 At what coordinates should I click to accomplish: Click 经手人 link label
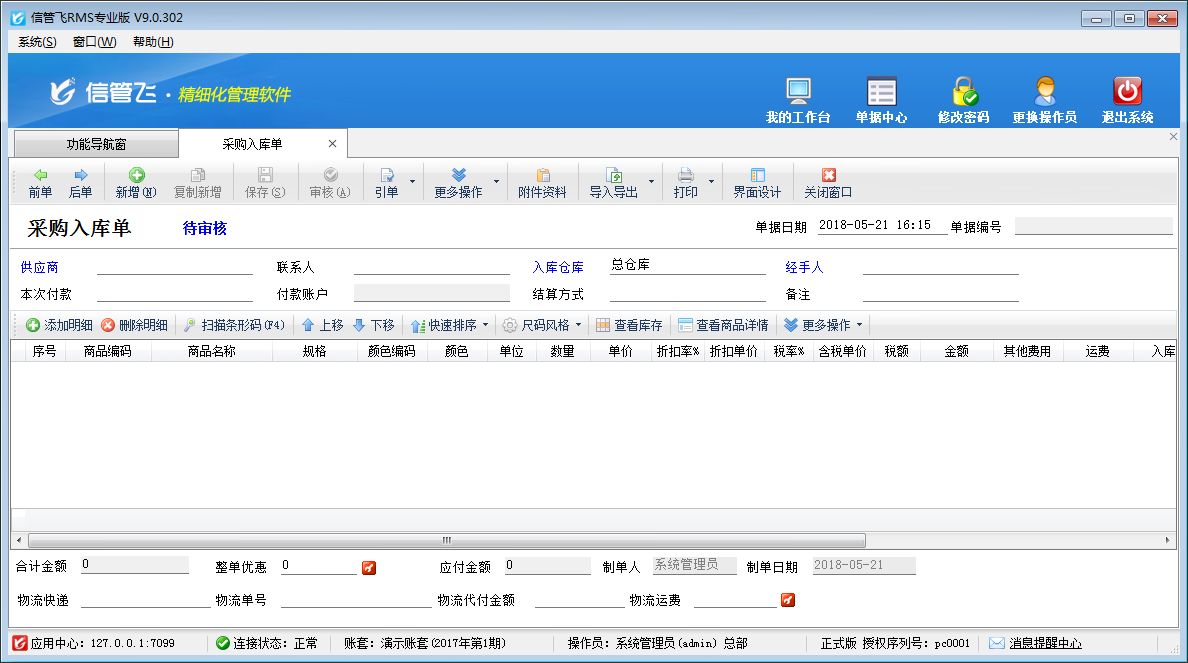[804, 267]
